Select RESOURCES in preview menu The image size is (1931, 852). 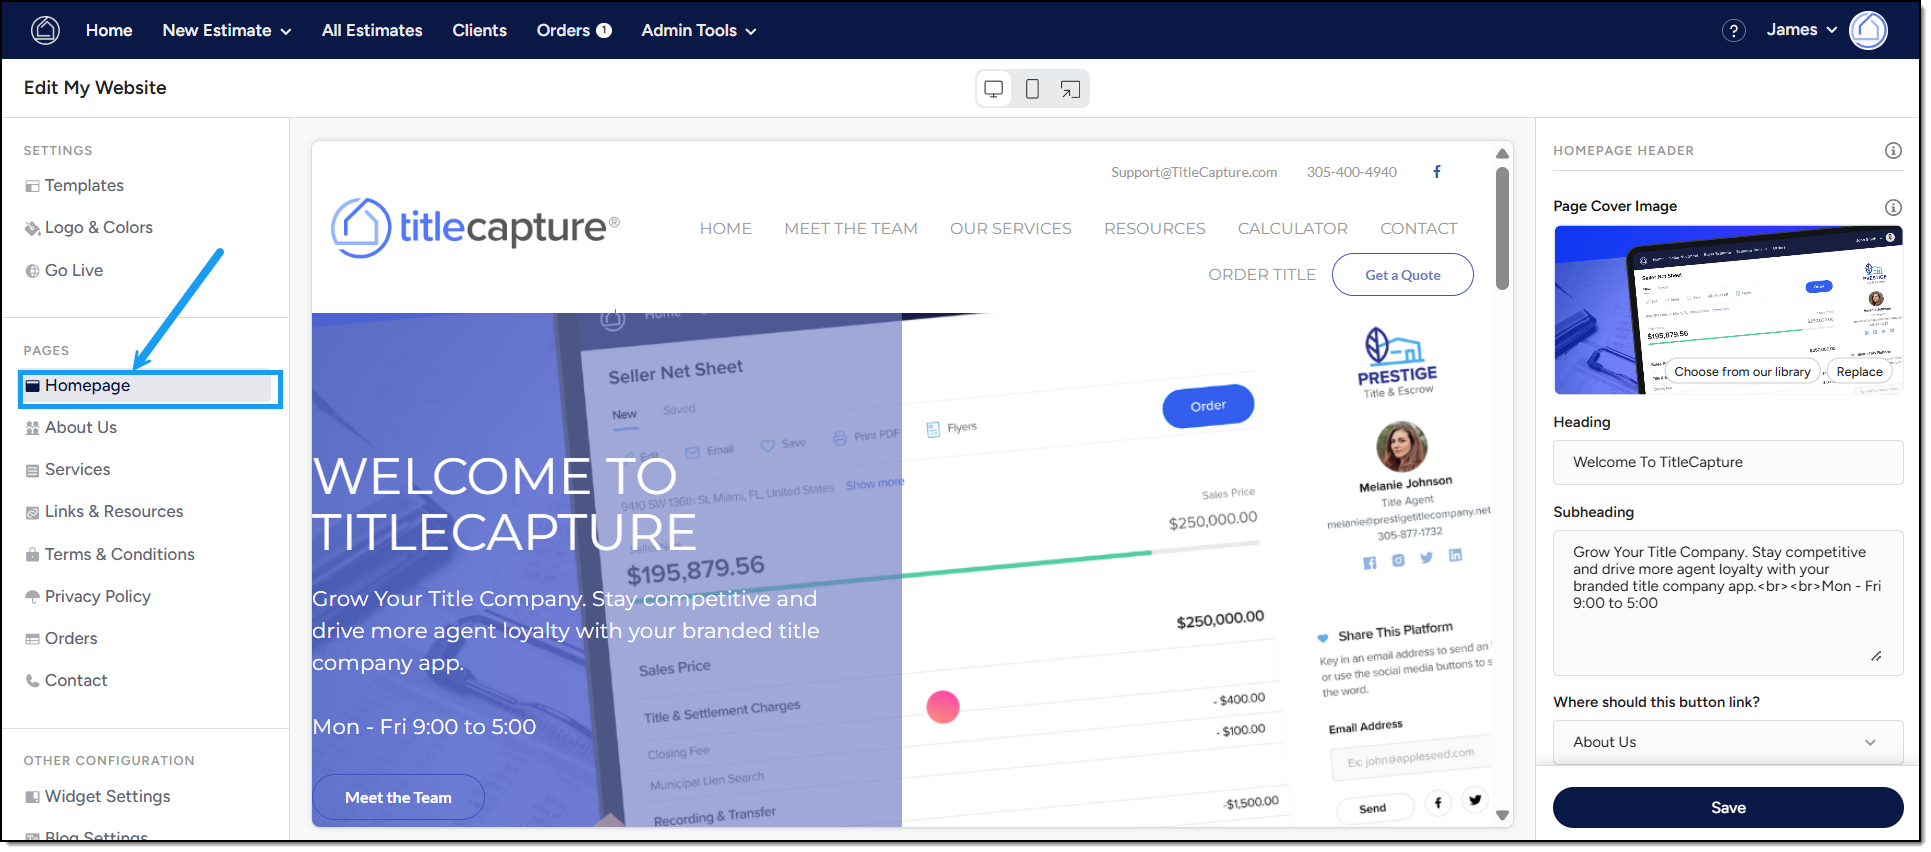point(1154,229)
